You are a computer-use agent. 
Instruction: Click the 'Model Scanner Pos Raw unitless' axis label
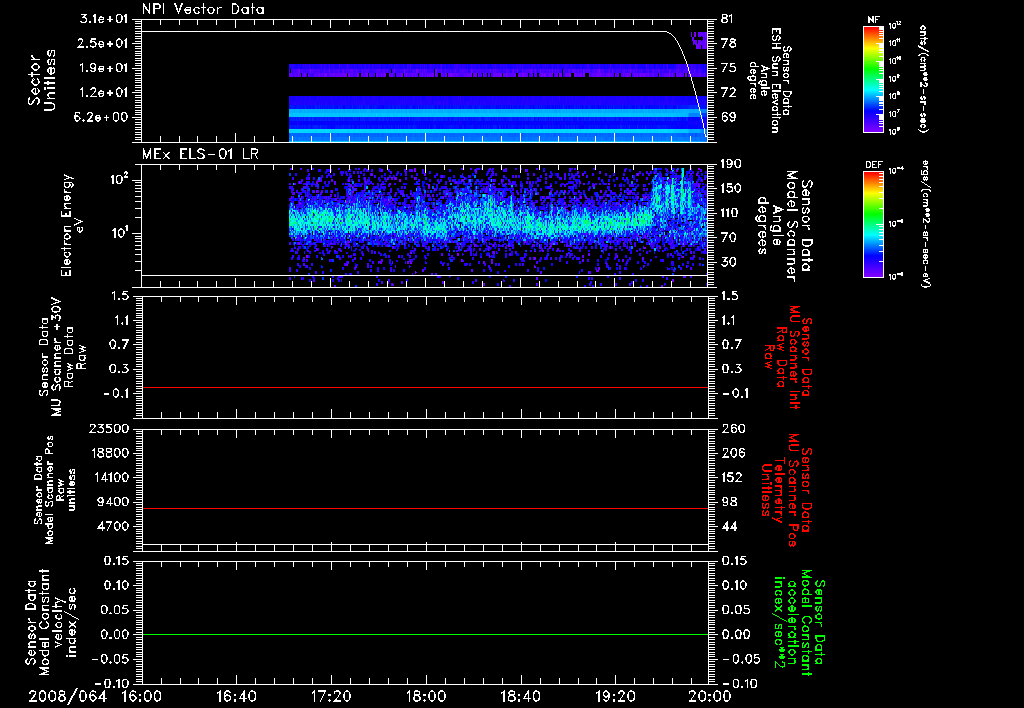(55, 490)
